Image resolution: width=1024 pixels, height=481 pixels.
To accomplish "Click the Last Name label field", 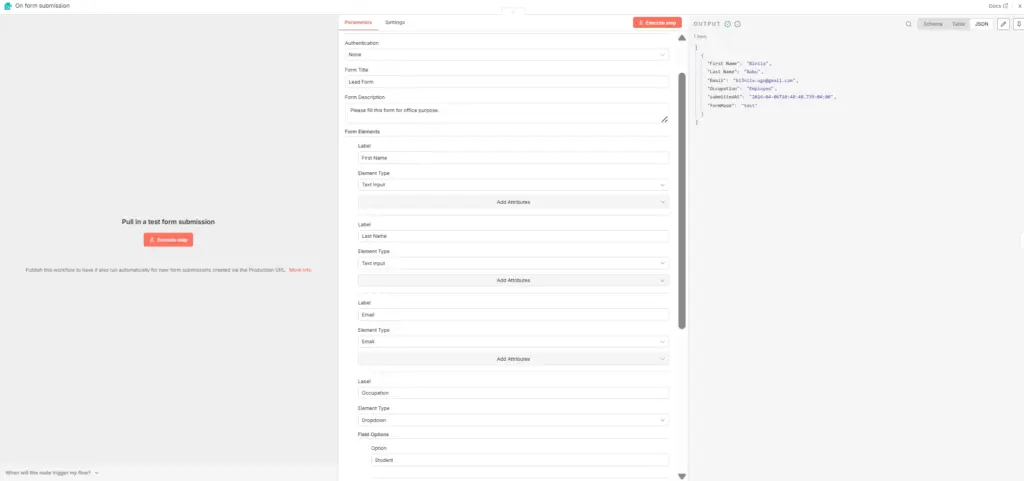I will coord(513,236).
